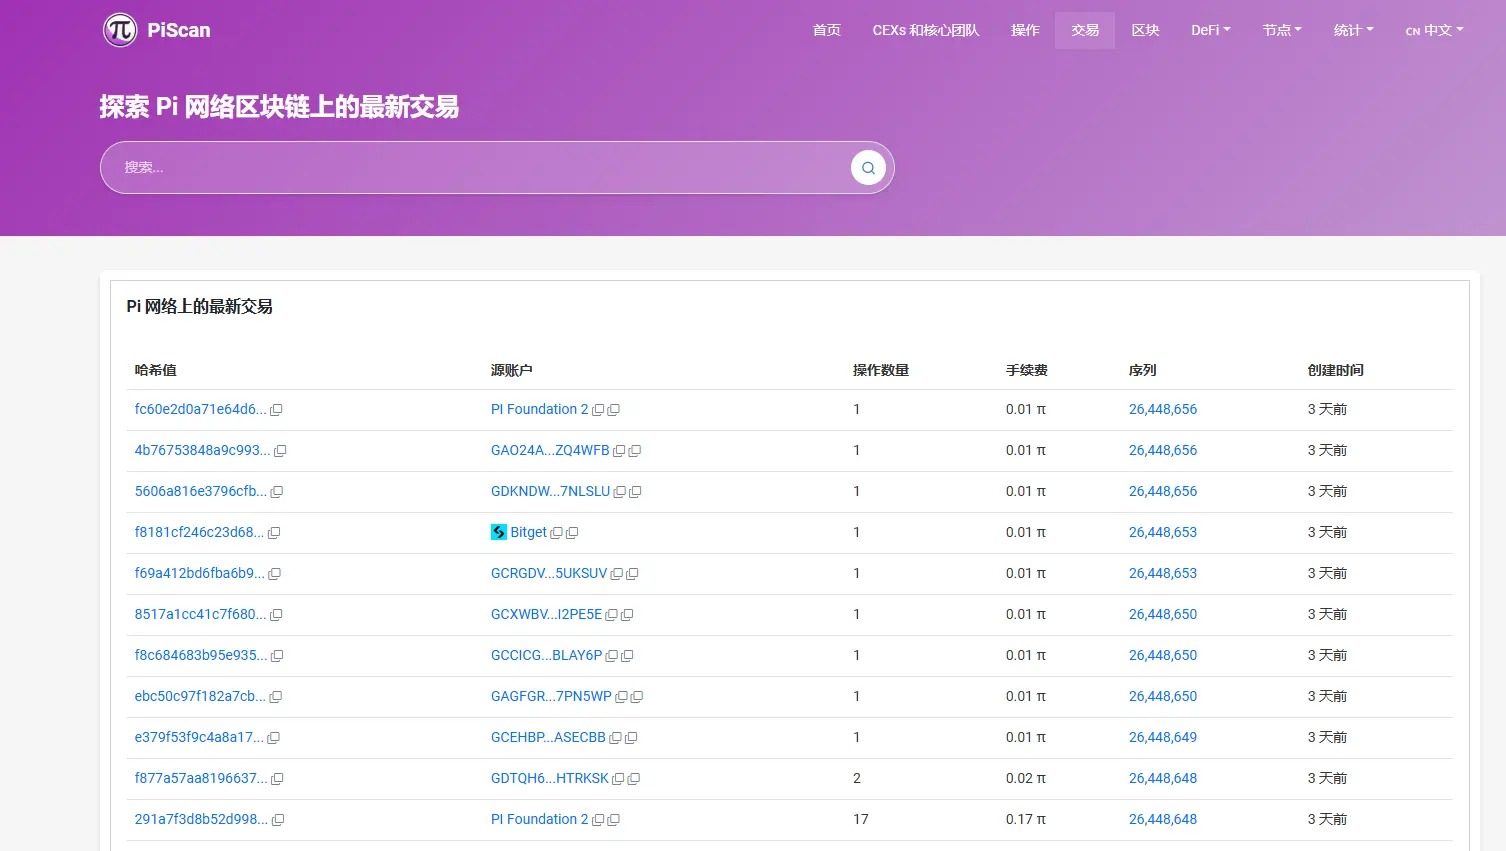
Task: Copy the f8c684683b95e935 hash via icon
Action: point(277,656)
